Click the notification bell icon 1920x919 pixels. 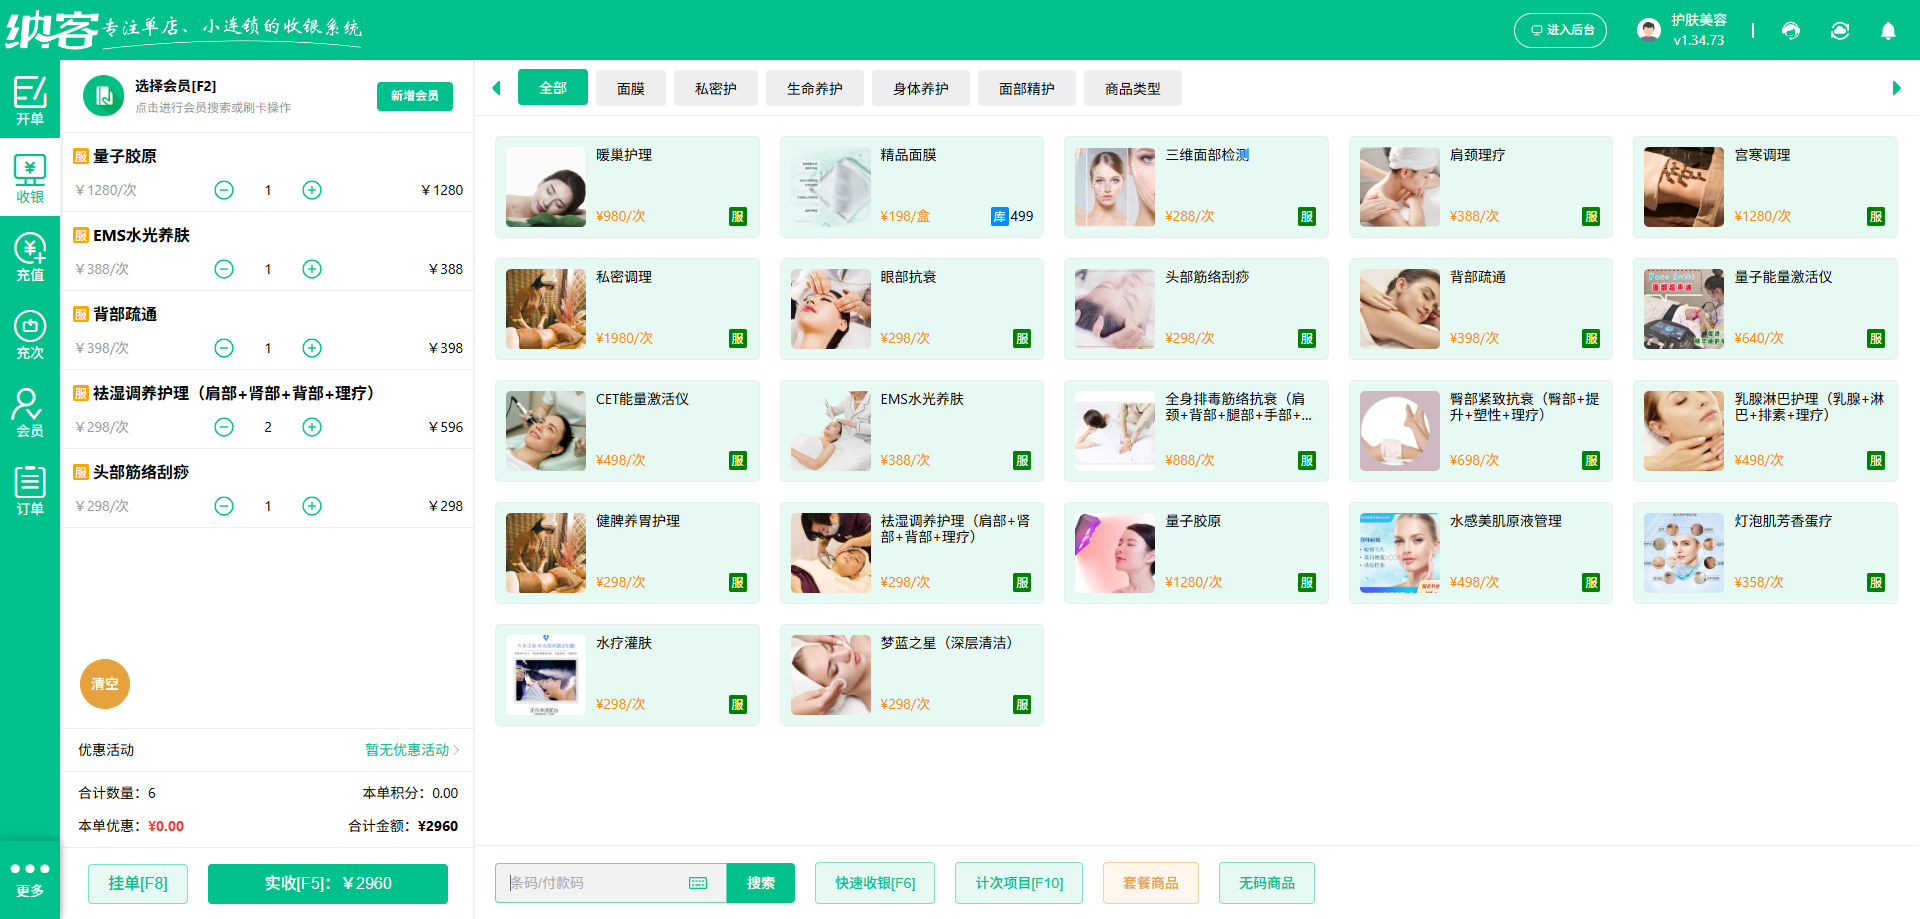(x=1888, y=31)
